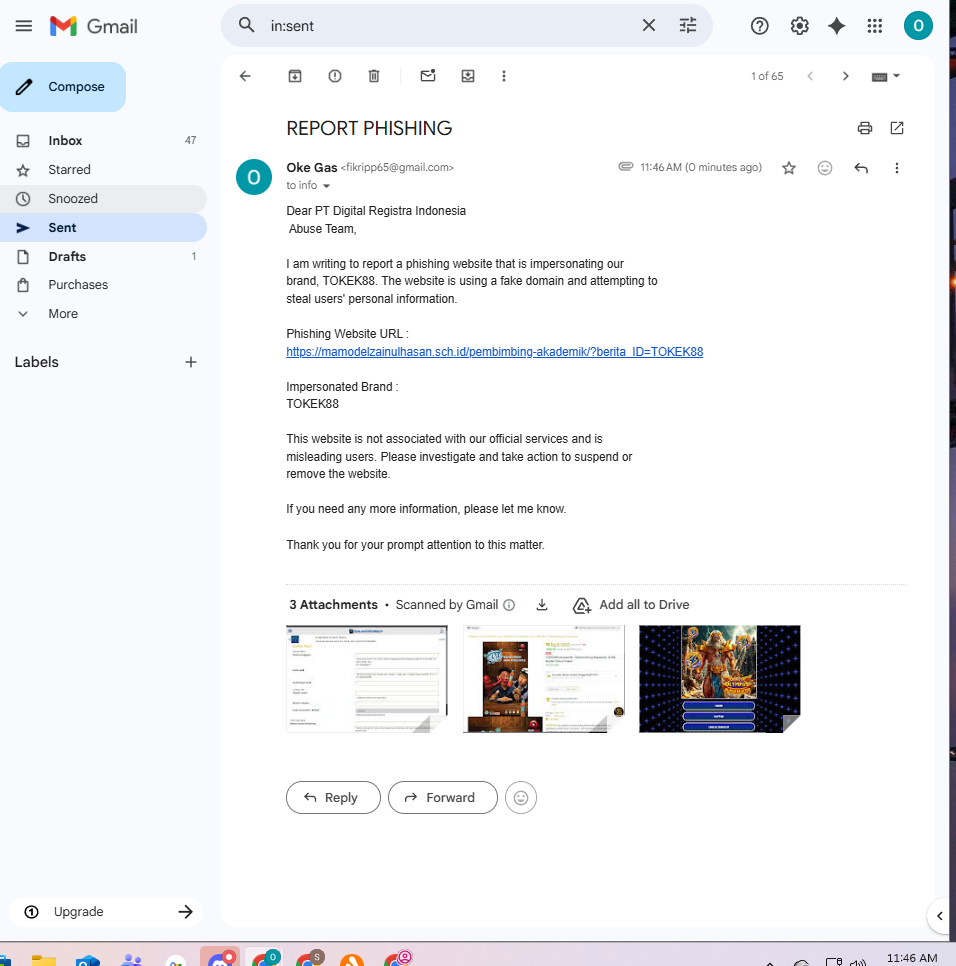Delete this email with trash icon

coord(374,76)
